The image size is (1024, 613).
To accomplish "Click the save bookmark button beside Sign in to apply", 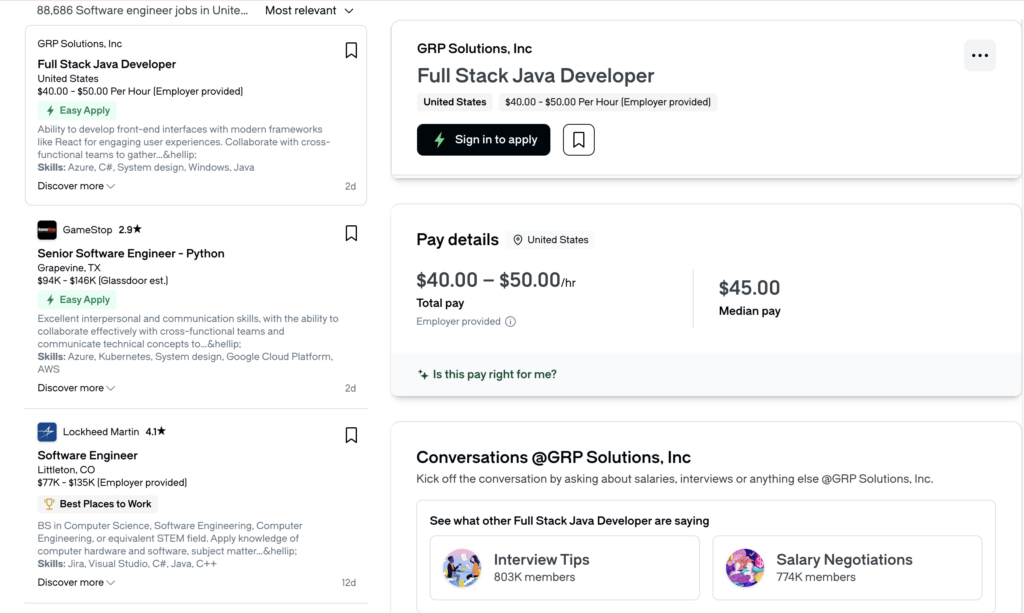I will point(579,140).
